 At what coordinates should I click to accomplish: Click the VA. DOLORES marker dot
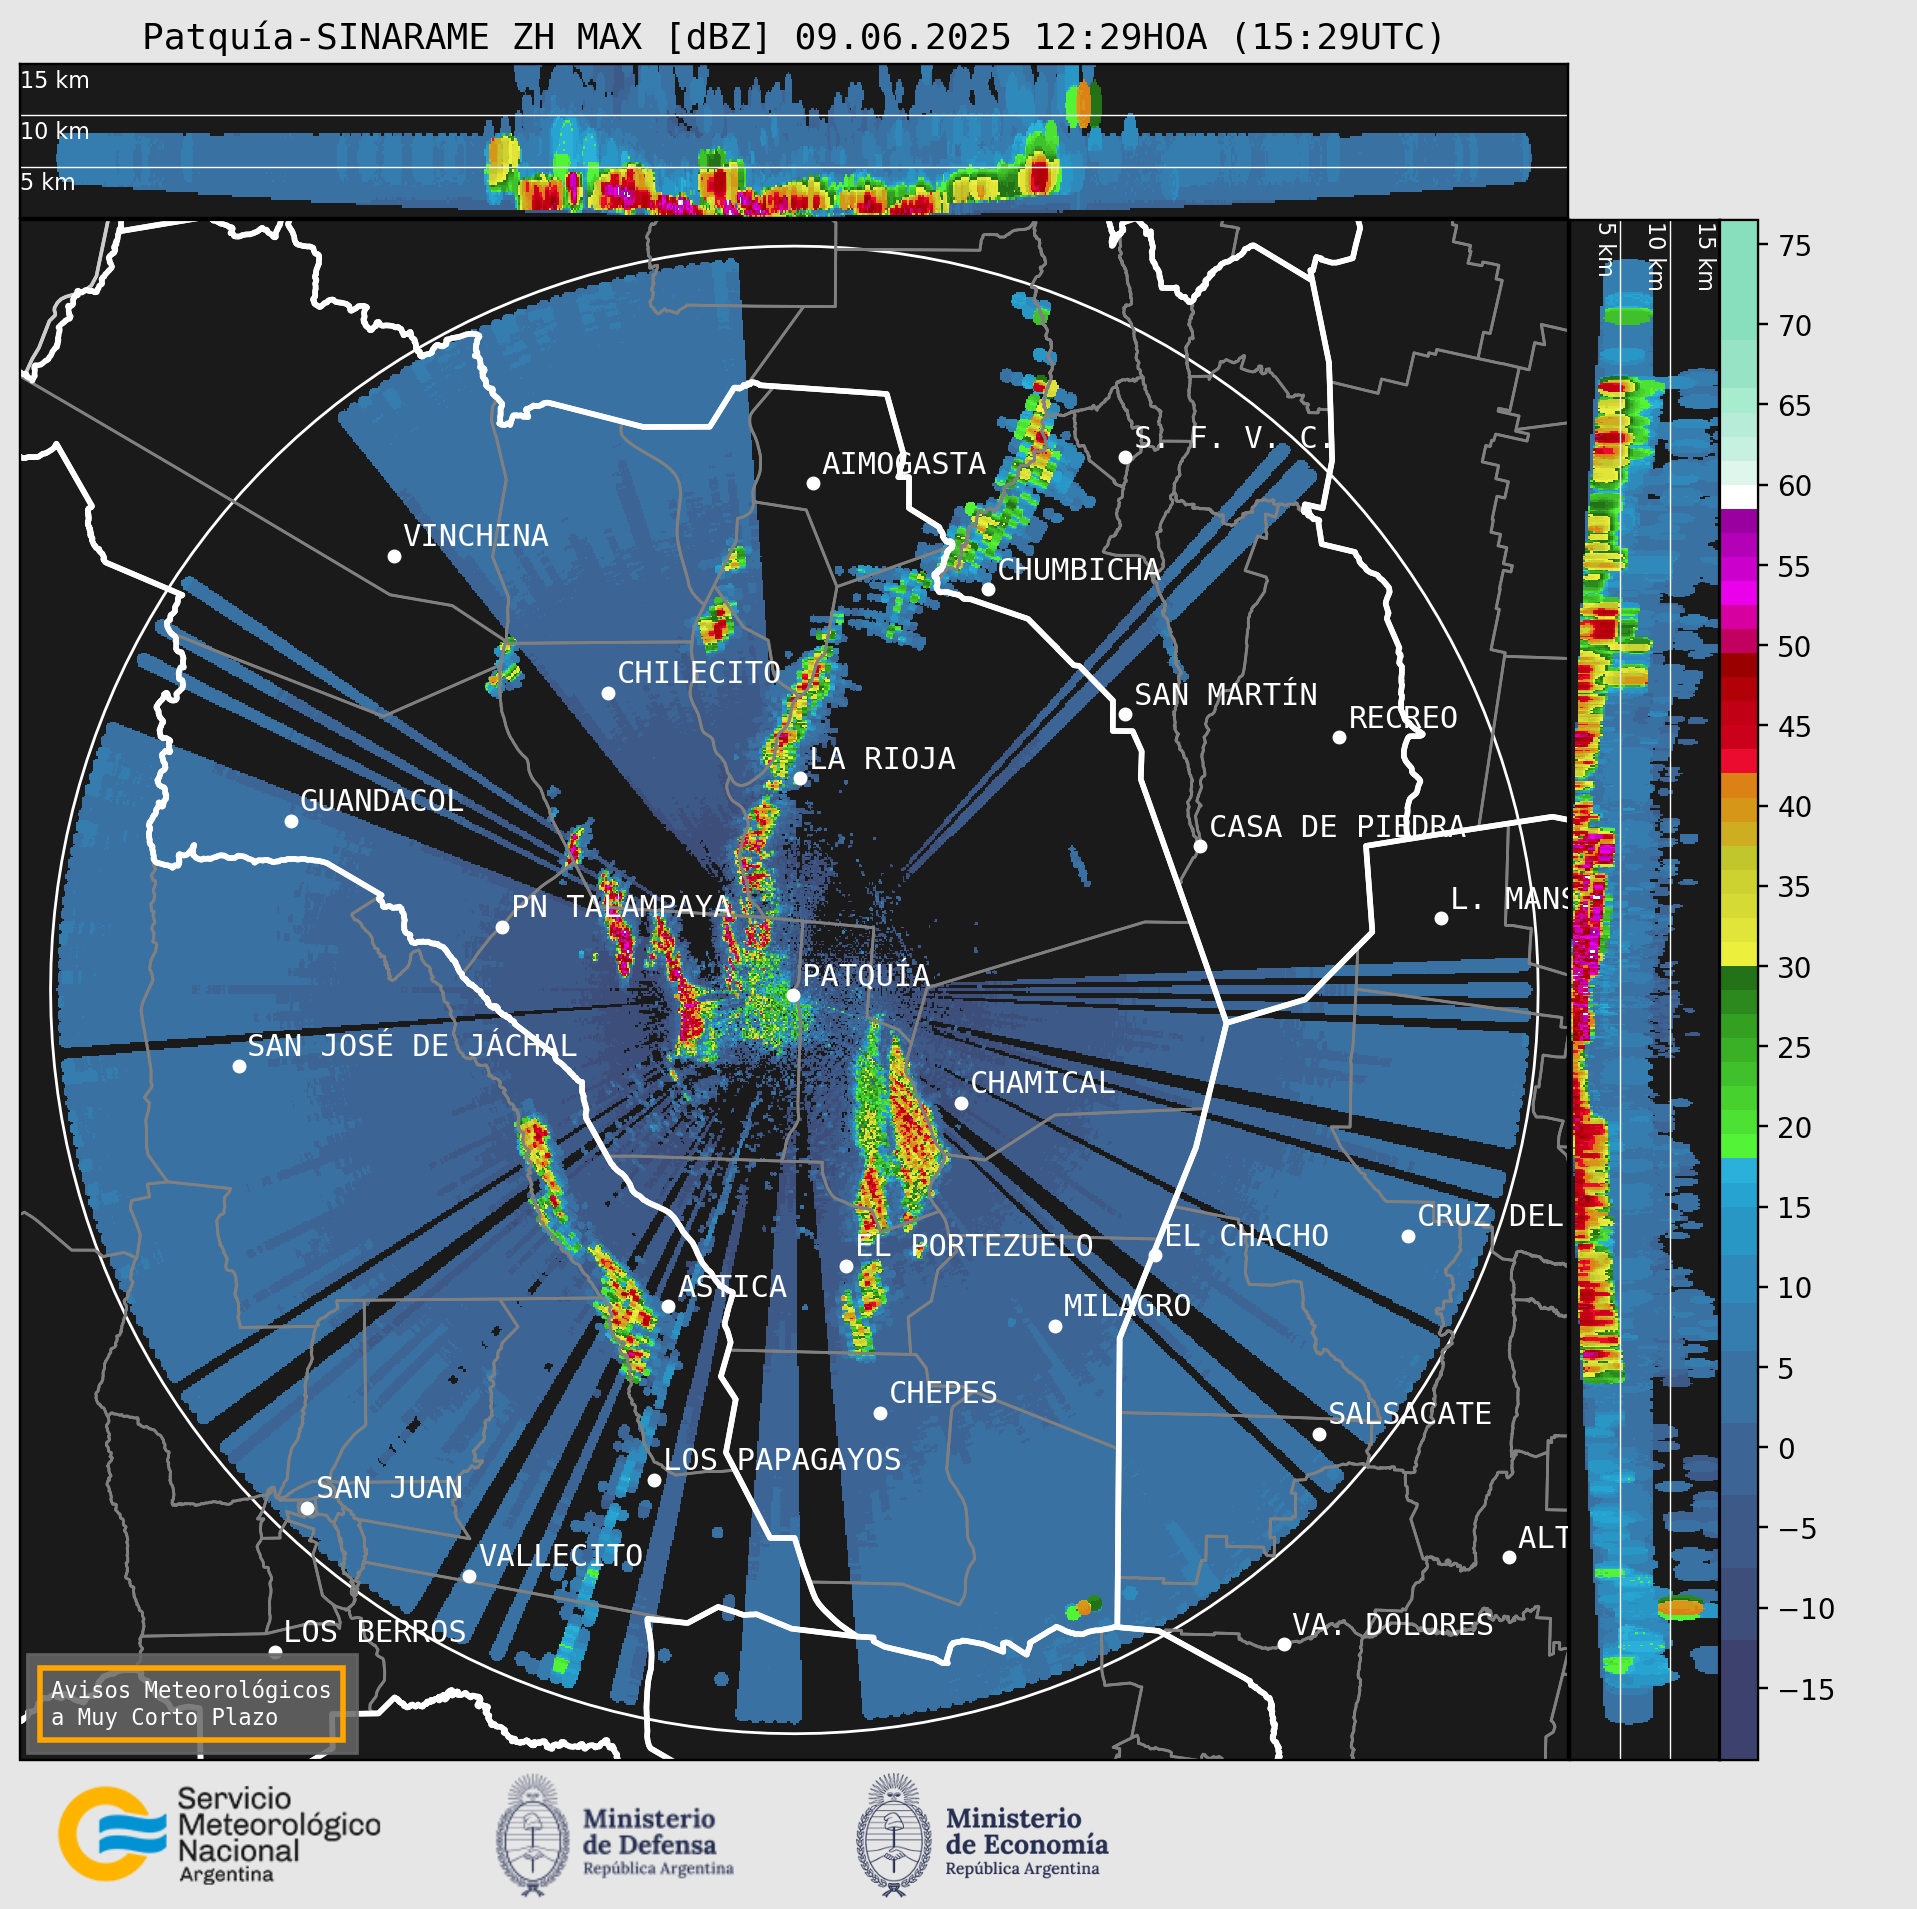coord(1284,1644)
